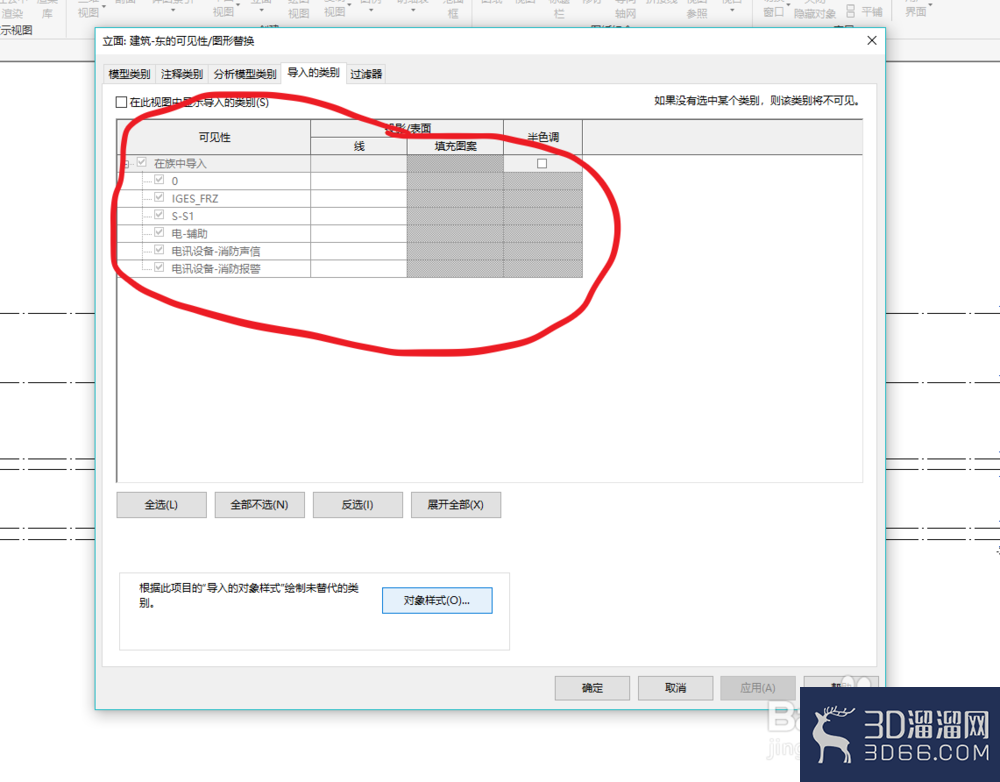Screen dimensions: 1000x782
Task: Click the 半色调 column header
Action: (x=543, y=137)
